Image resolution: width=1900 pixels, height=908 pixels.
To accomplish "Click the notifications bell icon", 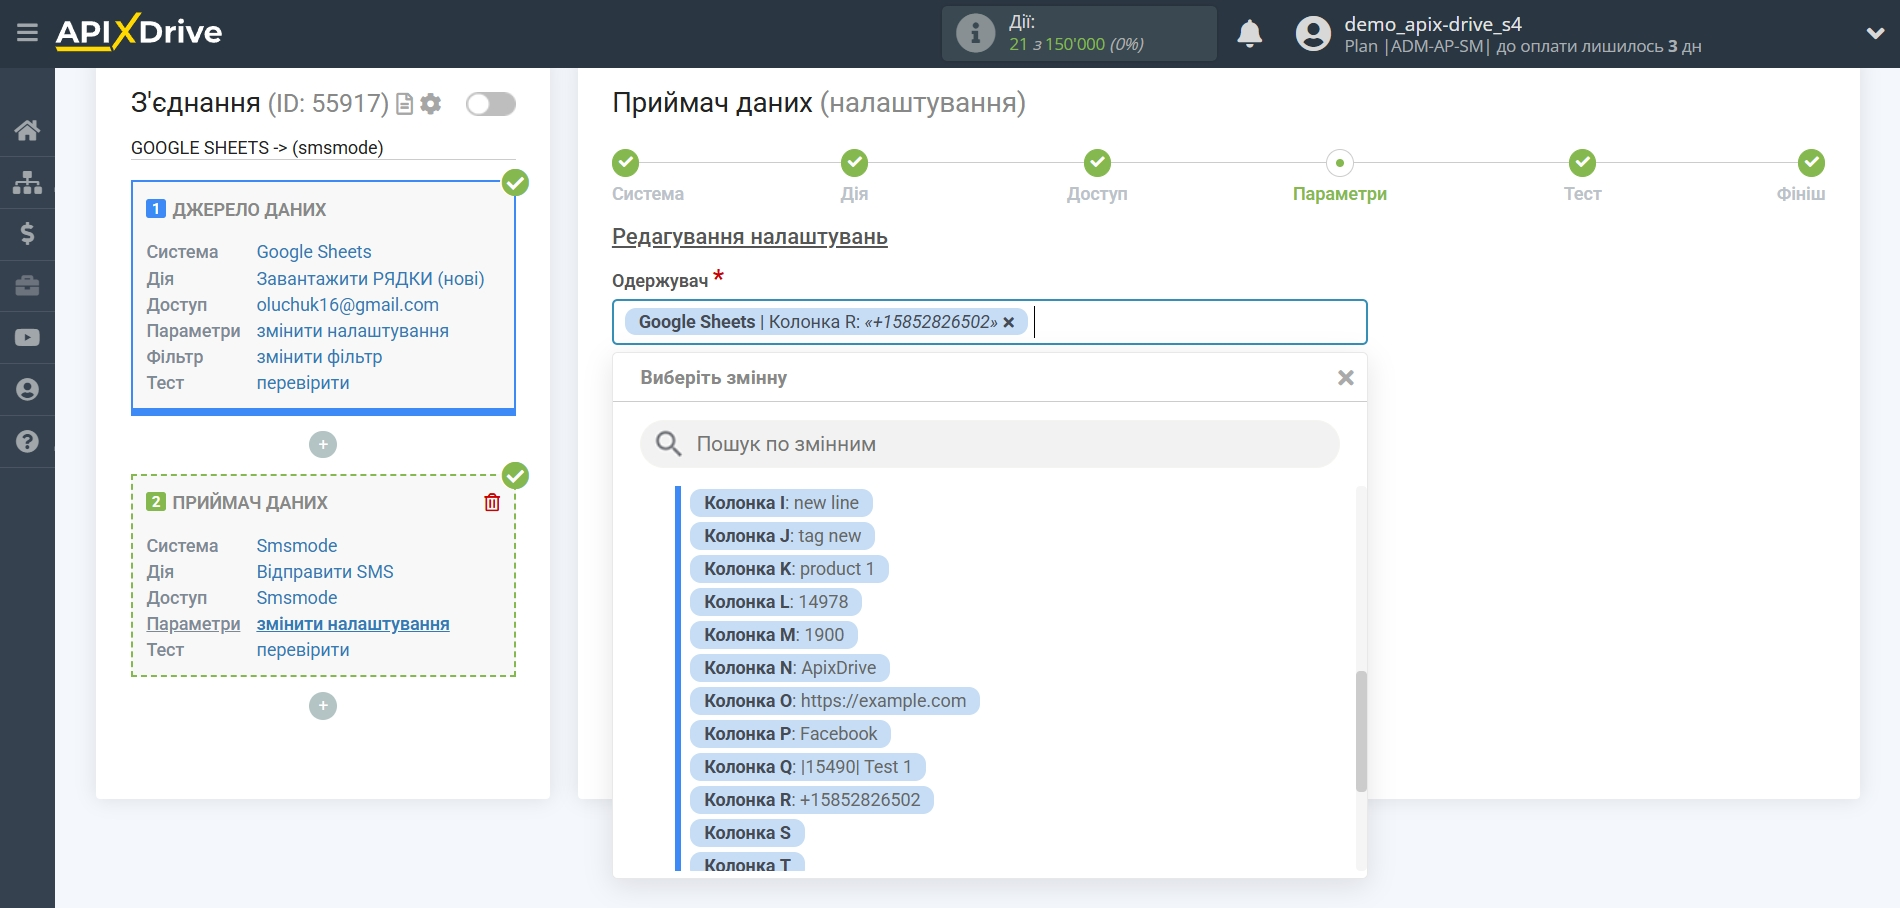I will pos(1249,34).
